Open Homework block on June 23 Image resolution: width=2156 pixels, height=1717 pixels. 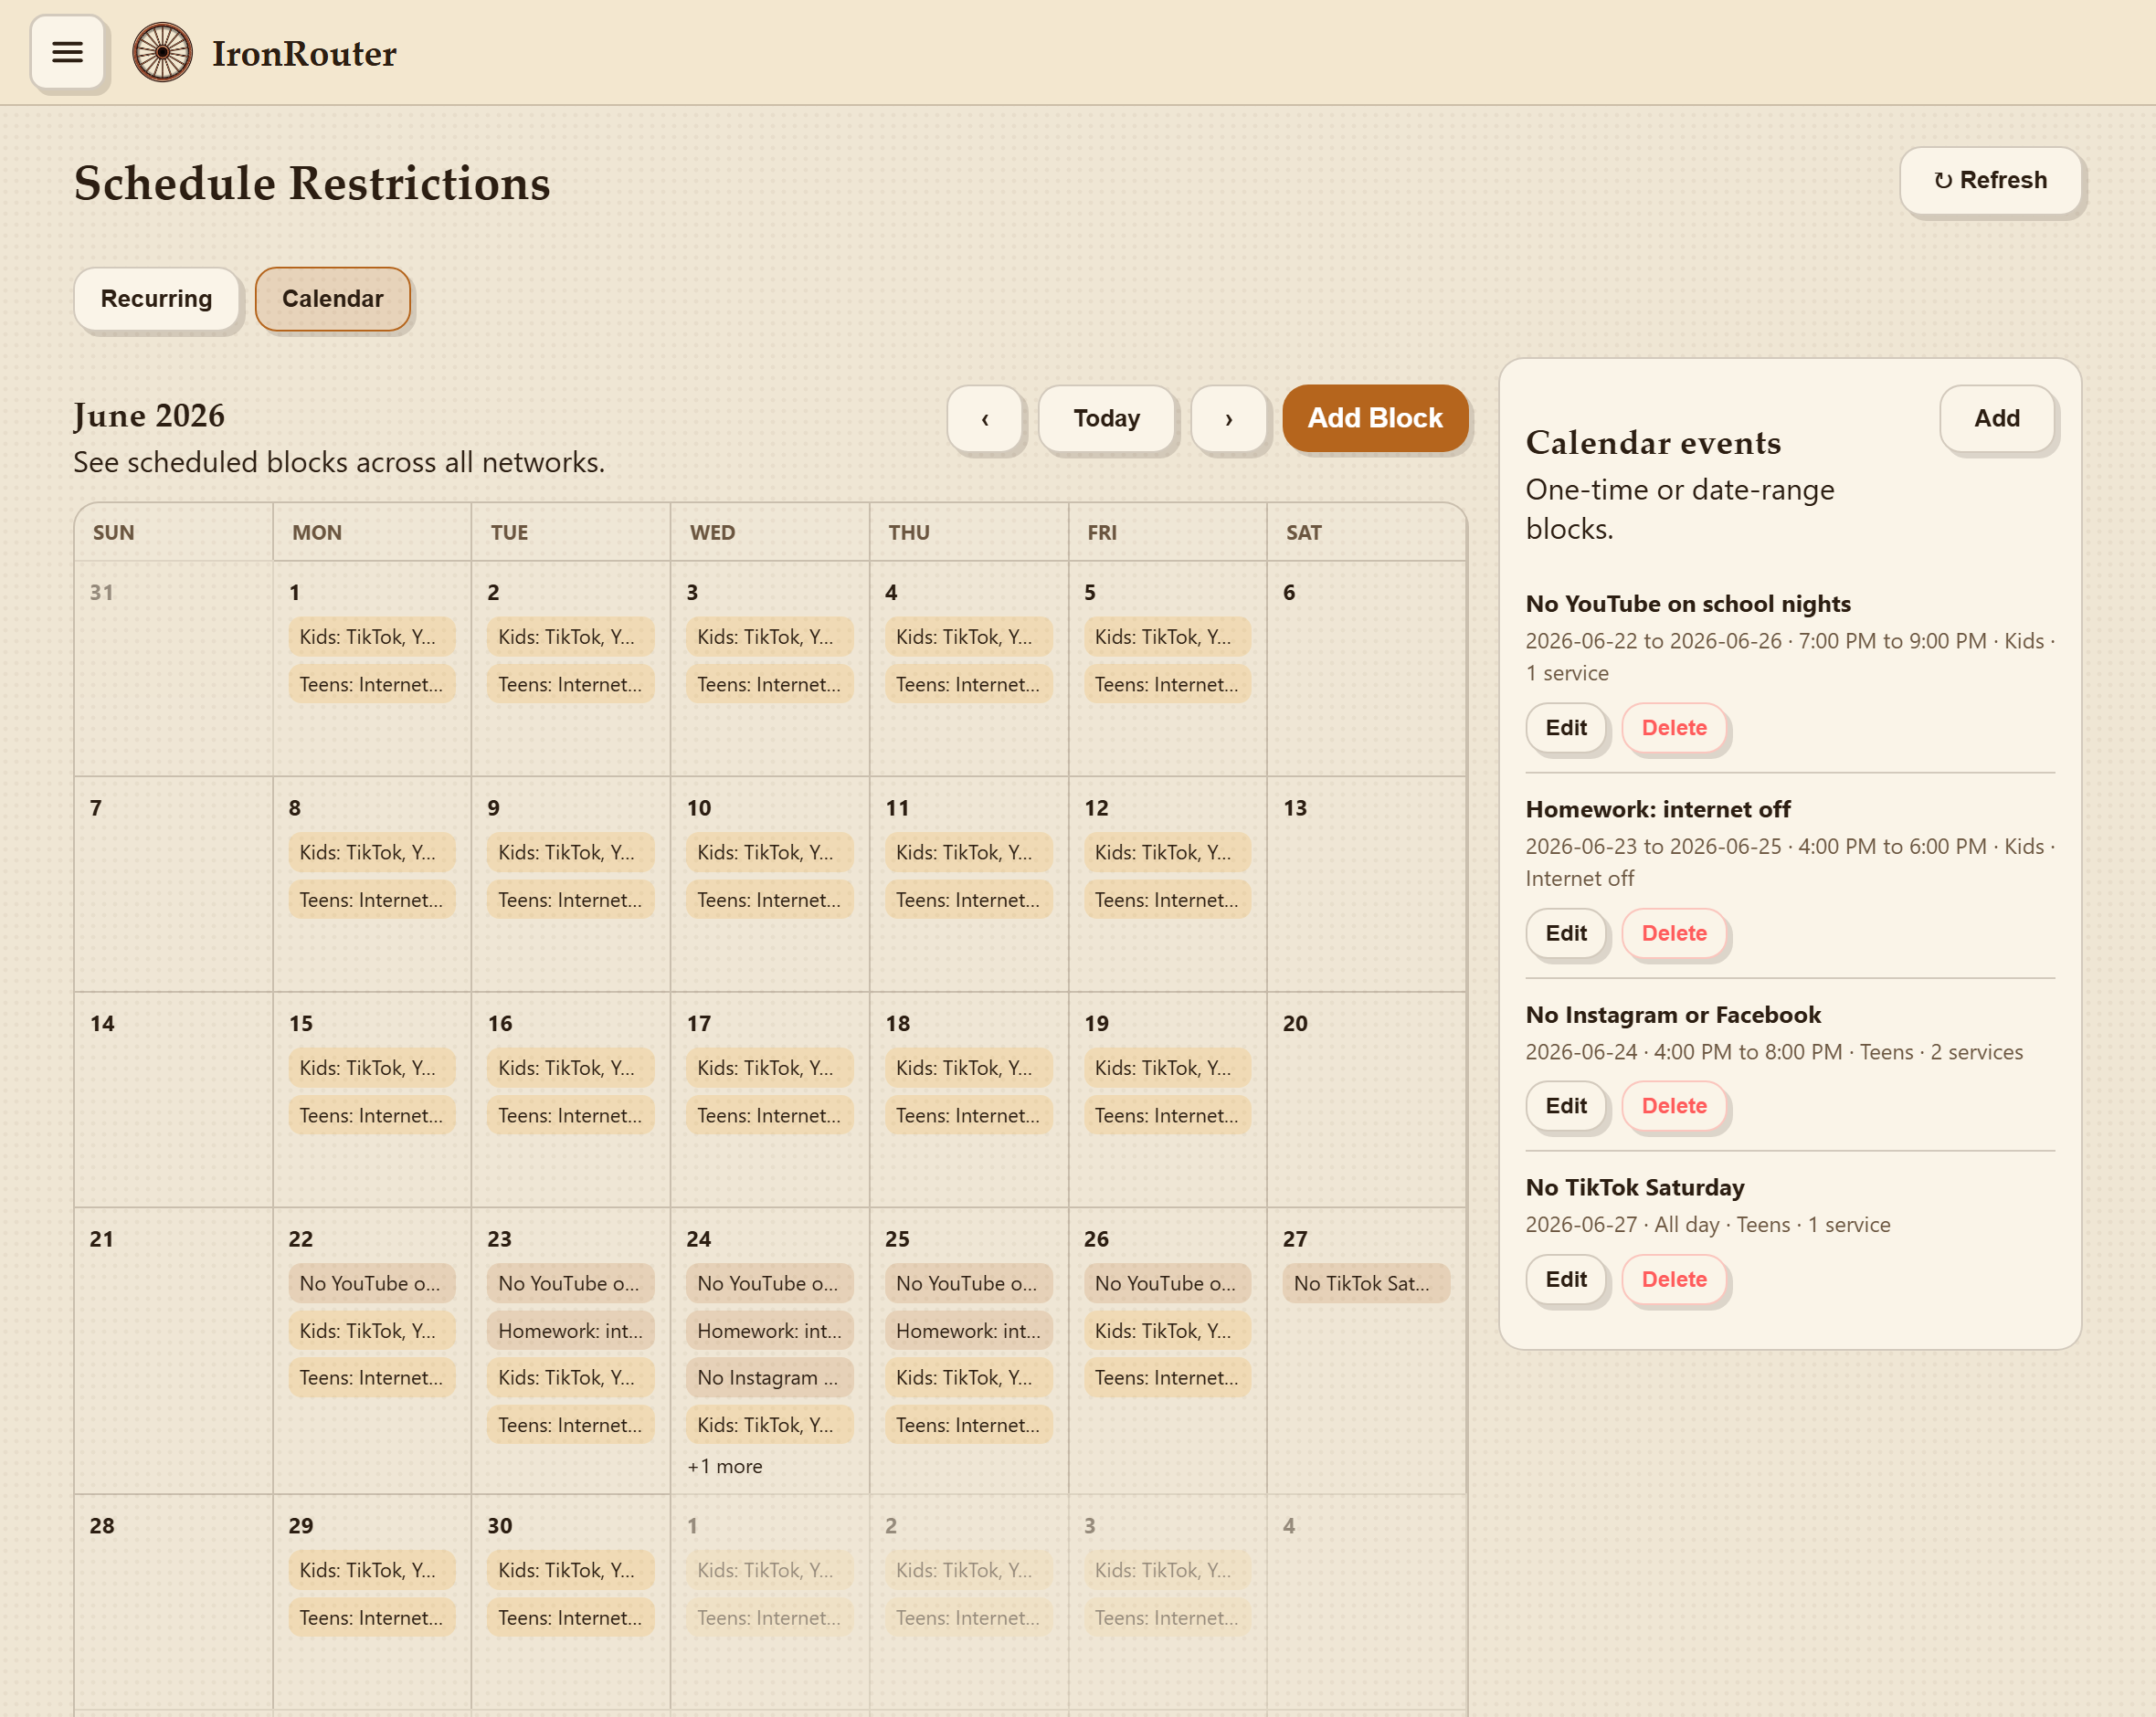point(570,1331)
